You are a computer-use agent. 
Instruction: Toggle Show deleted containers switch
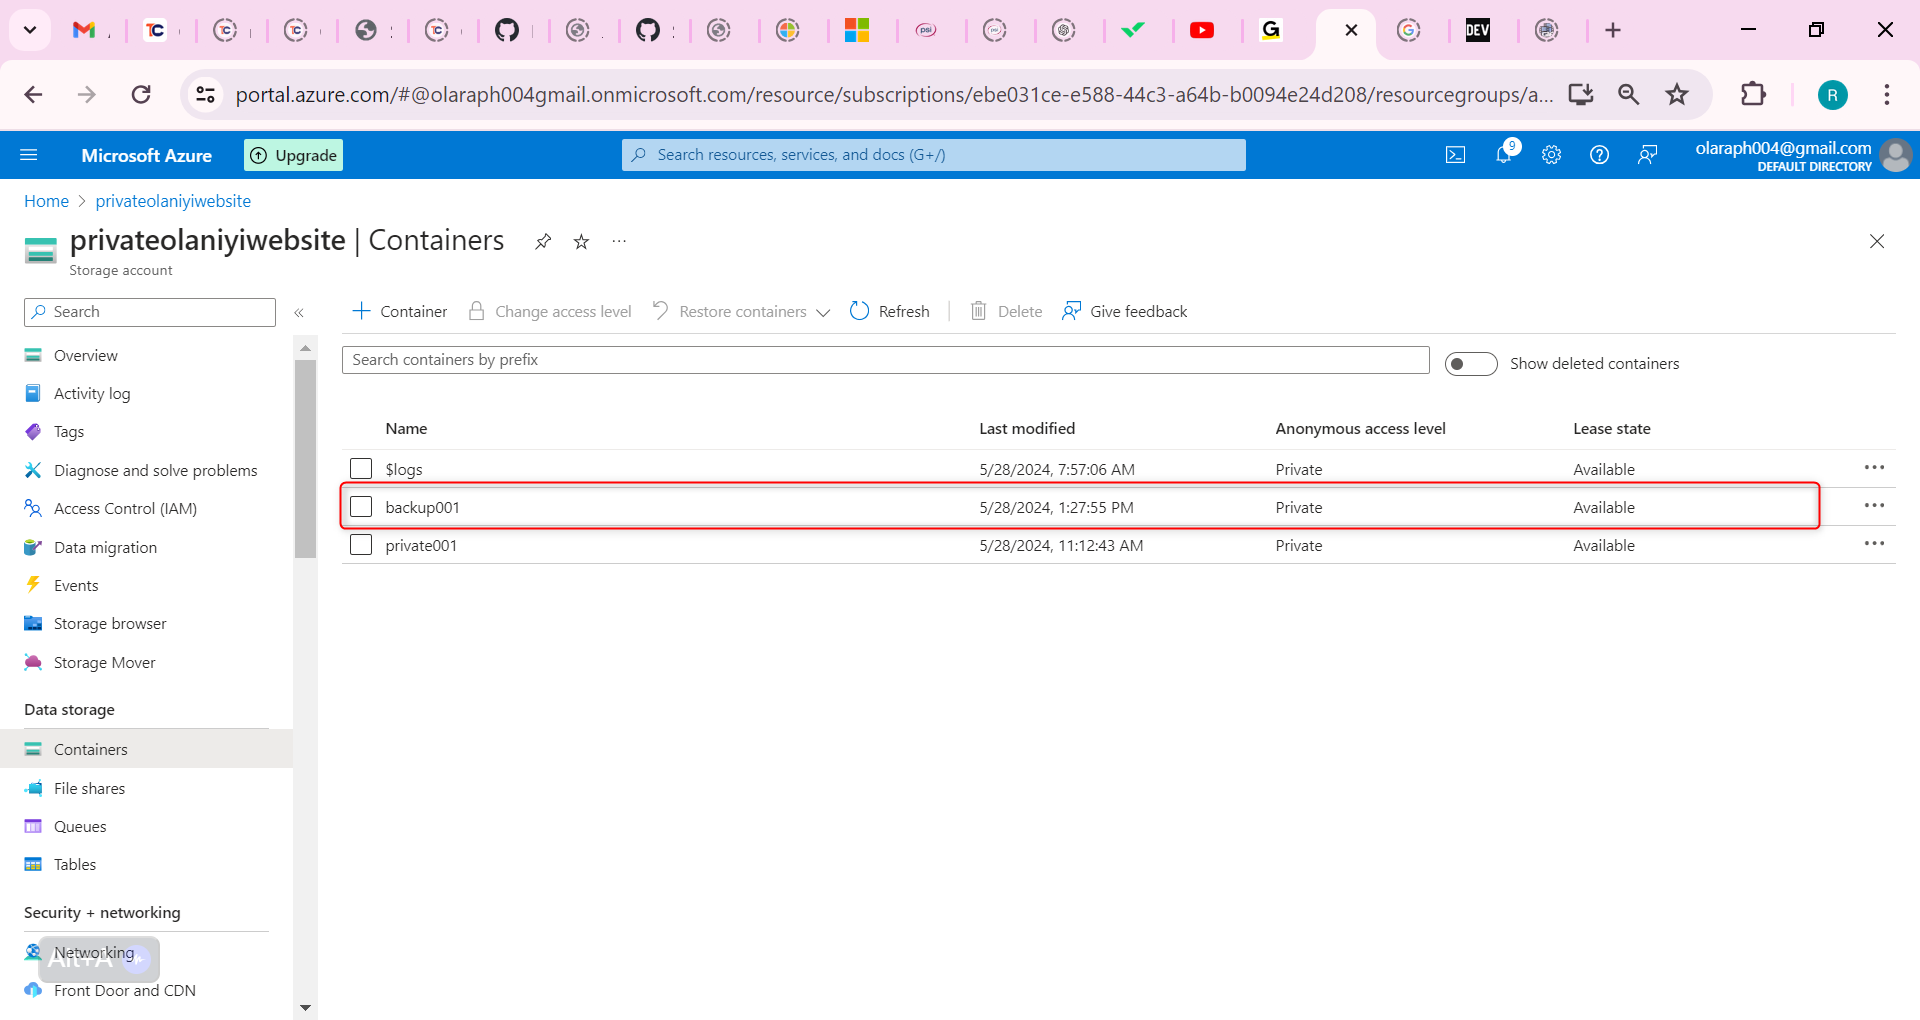pos(1470,364)
